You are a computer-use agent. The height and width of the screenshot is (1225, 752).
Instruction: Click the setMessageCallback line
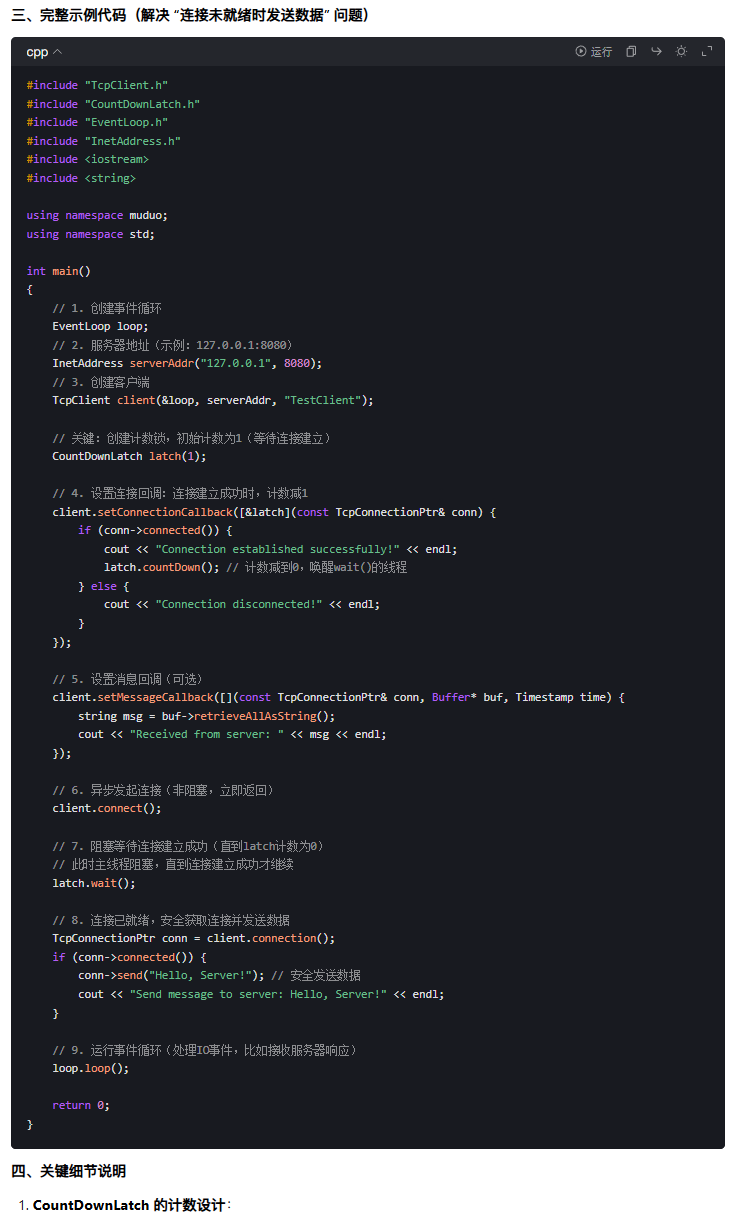(x=338, y=697)
